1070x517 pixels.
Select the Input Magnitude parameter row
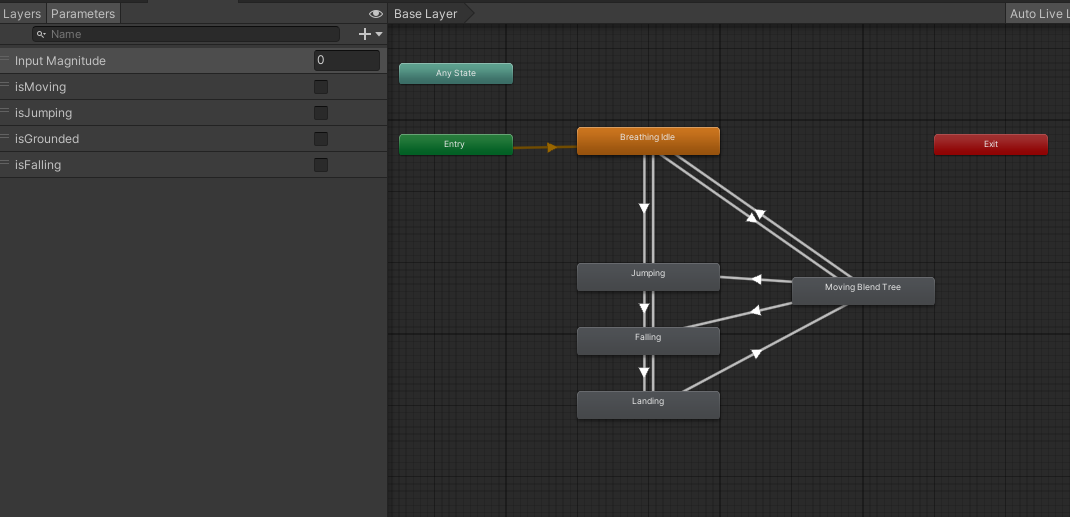pyautogui.click(x=193, y=61)
